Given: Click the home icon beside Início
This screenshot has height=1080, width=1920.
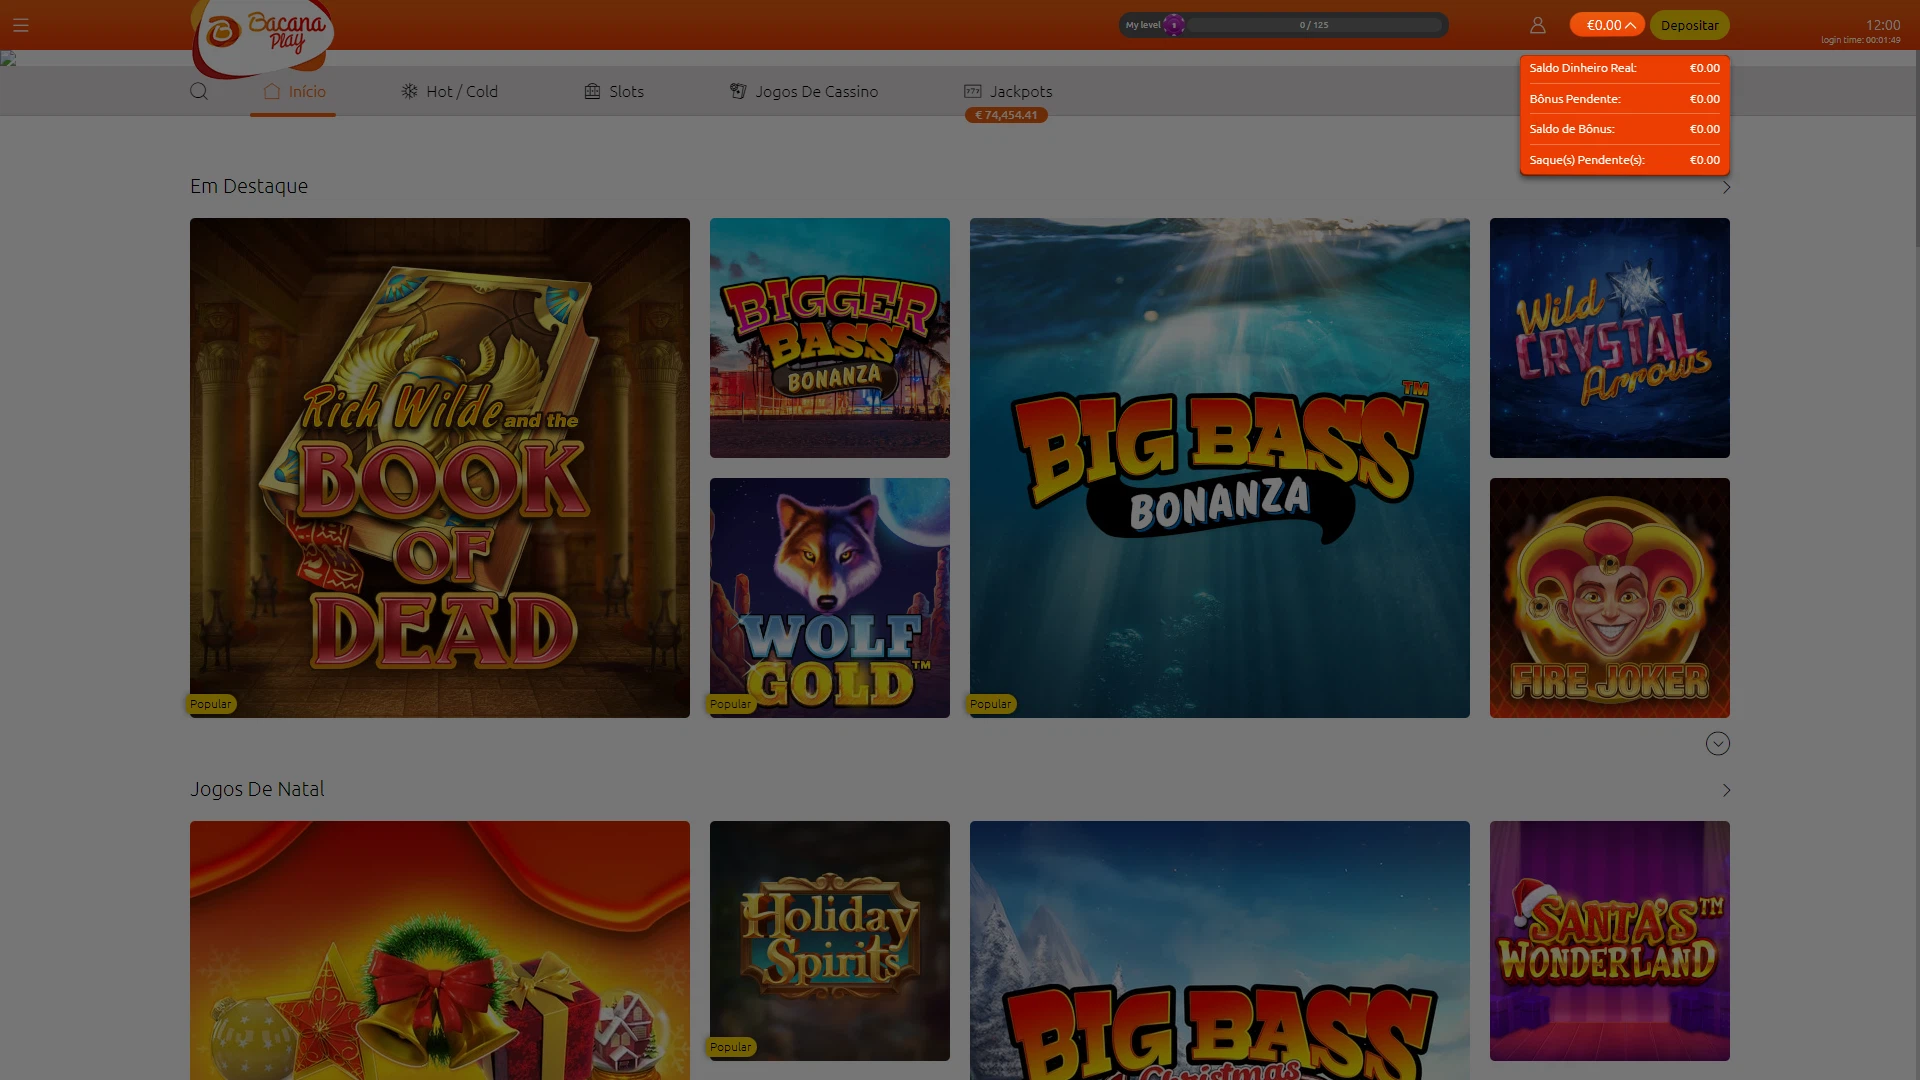Looking at the screenshot, I should point(272,91).
